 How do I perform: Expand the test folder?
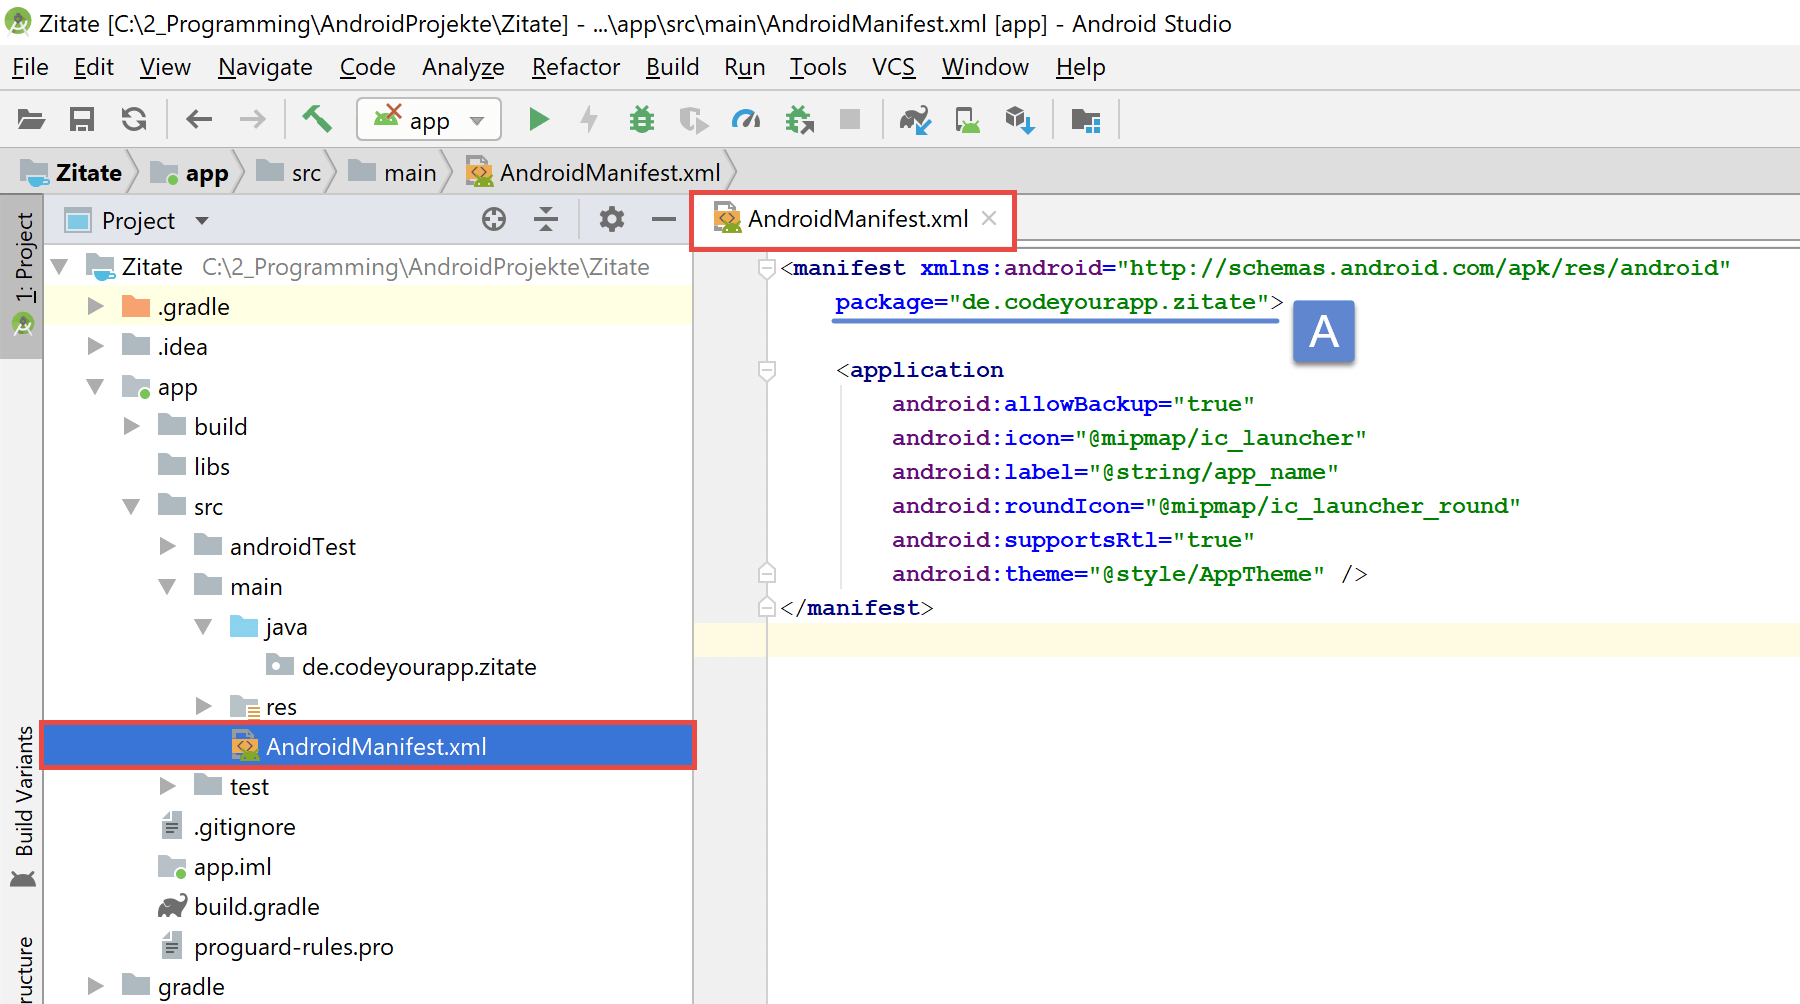coord(168,787)
